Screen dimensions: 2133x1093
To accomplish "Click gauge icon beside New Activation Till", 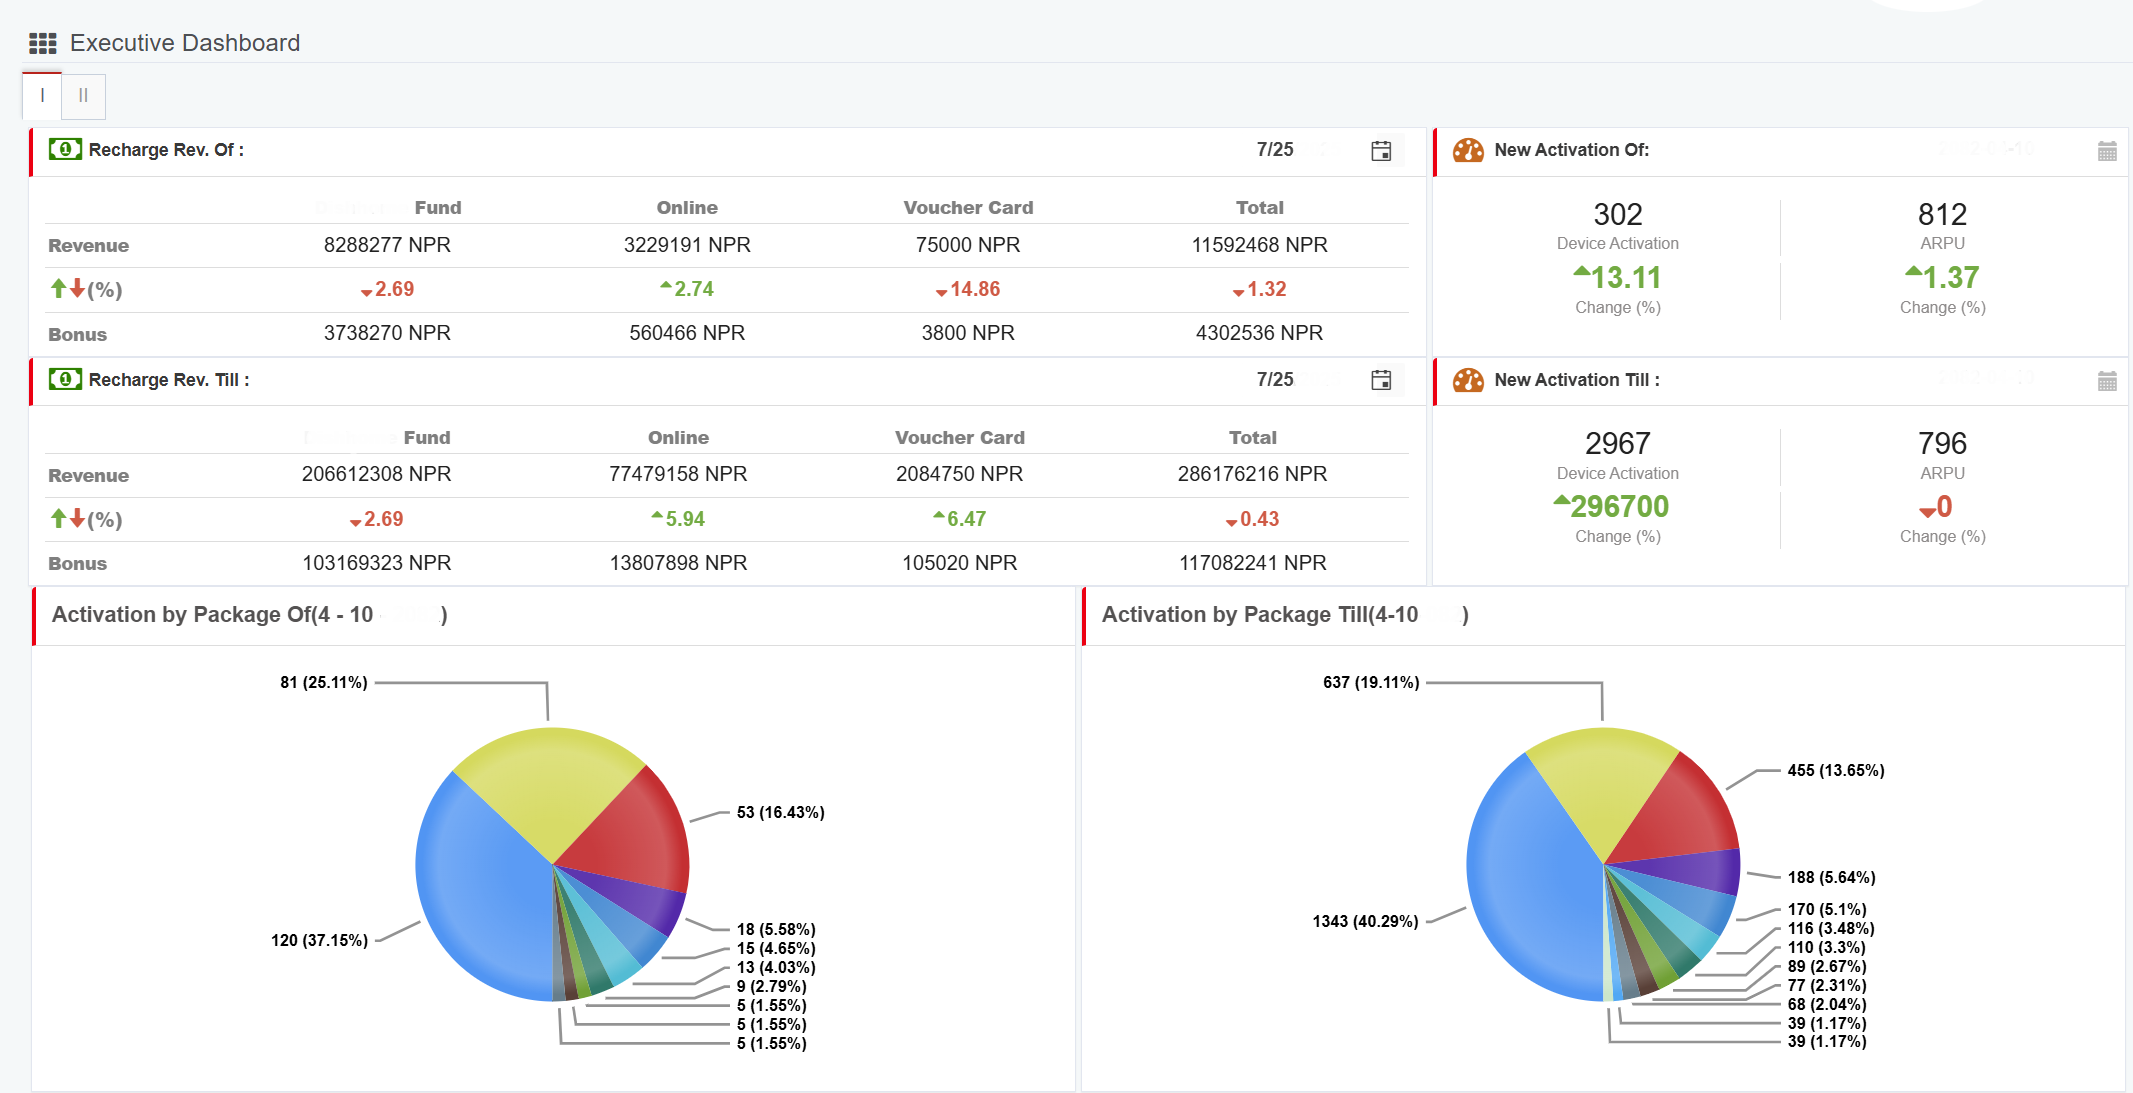I will 1468,380.
